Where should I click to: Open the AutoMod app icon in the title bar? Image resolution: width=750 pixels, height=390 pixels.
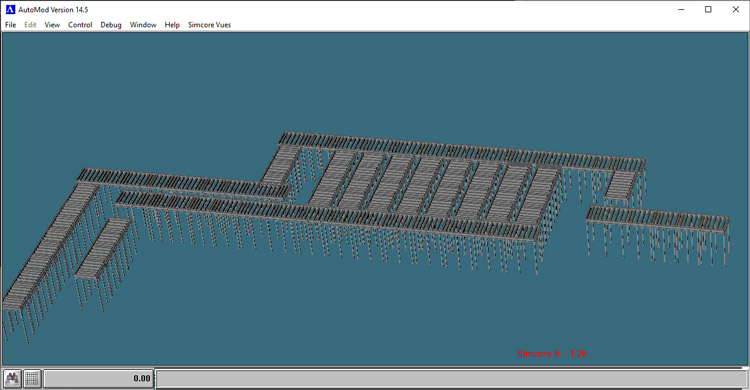[x=10, y=10]
